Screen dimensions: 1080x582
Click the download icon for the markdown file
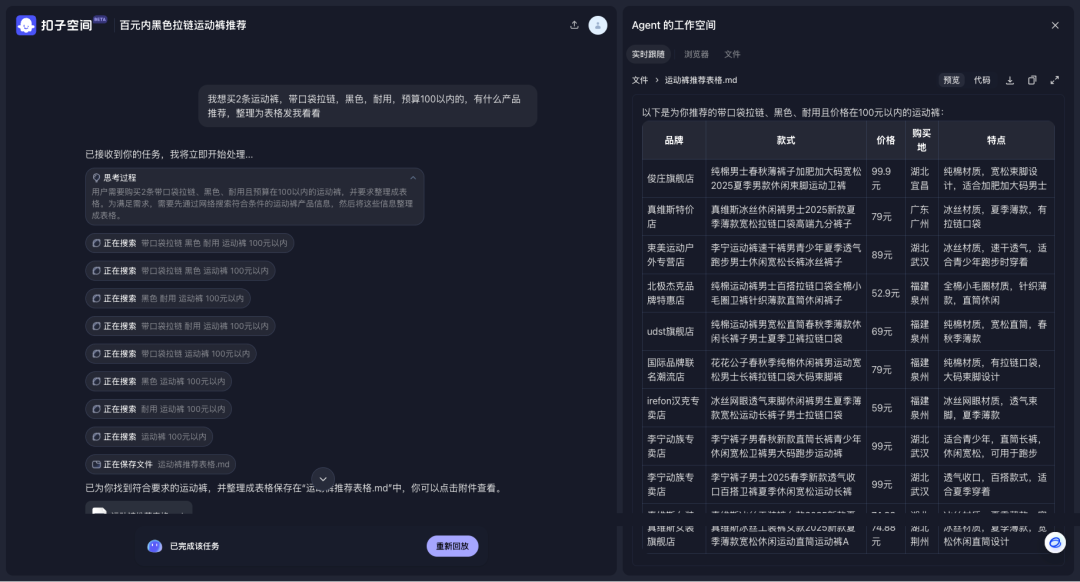(x=1010, y=81)
